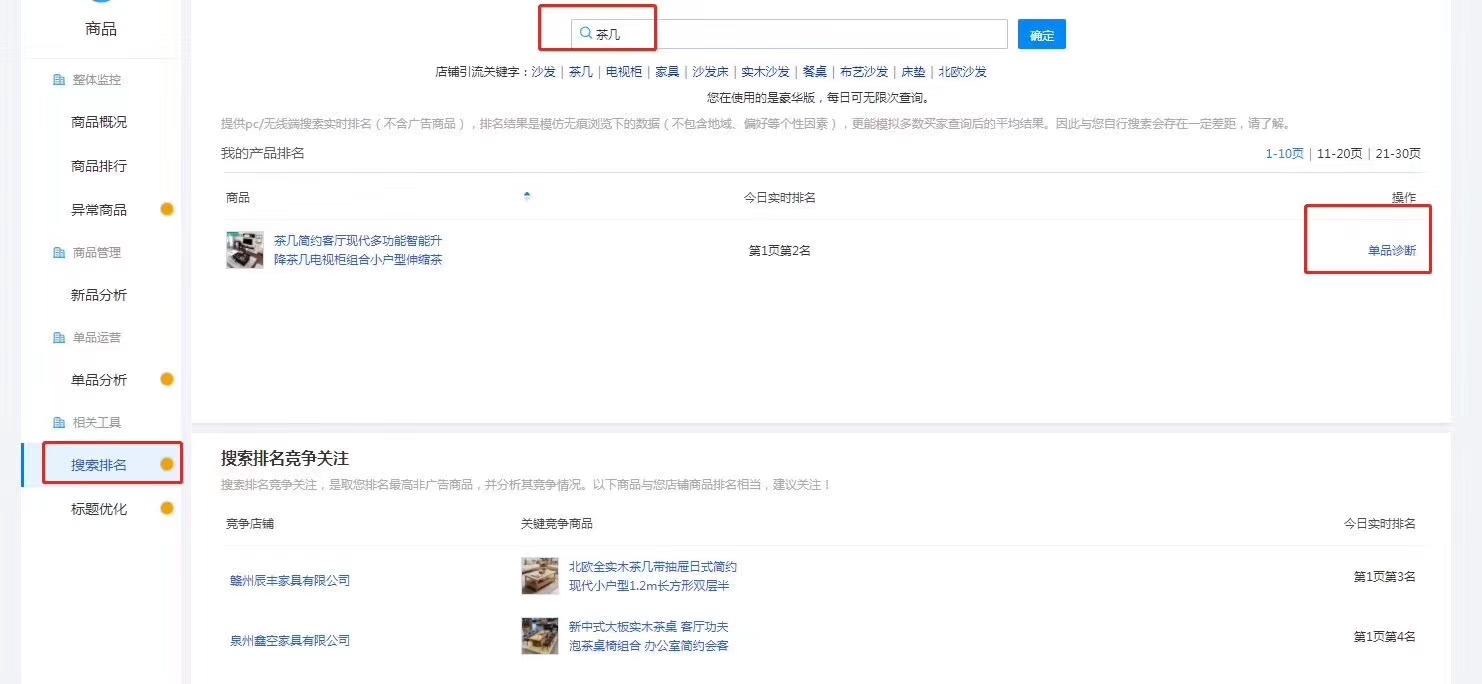1482x684 pixels.
Task: Click orange dot beside 标题优化
Action: tap(167, 508)
